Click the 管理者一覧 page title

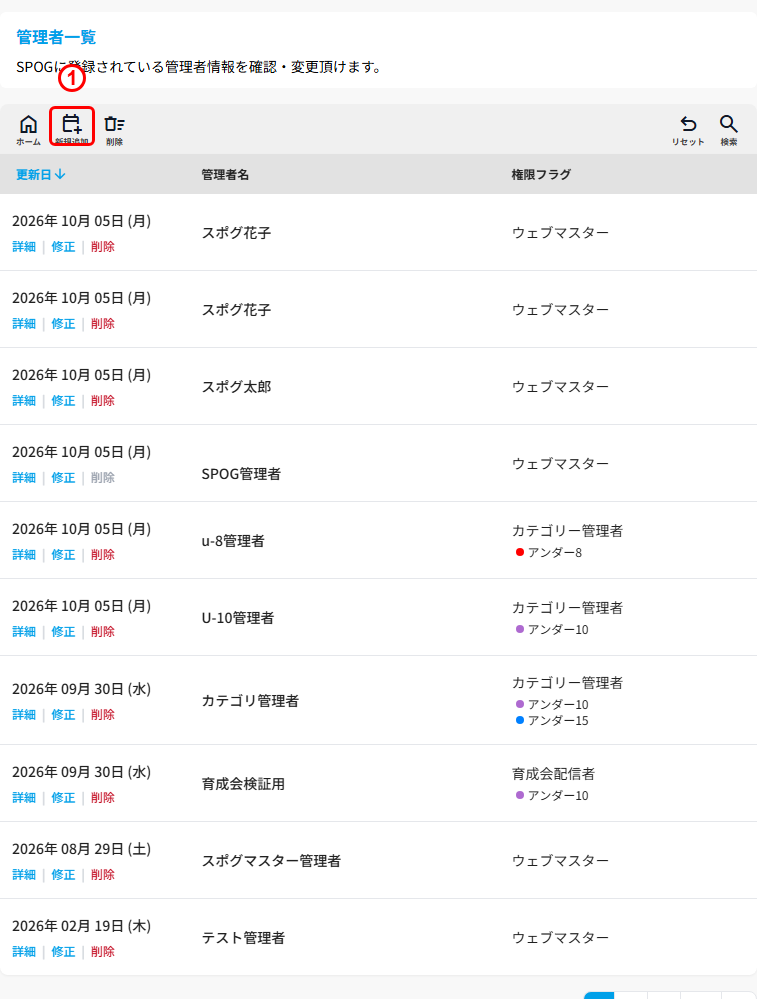56,37
